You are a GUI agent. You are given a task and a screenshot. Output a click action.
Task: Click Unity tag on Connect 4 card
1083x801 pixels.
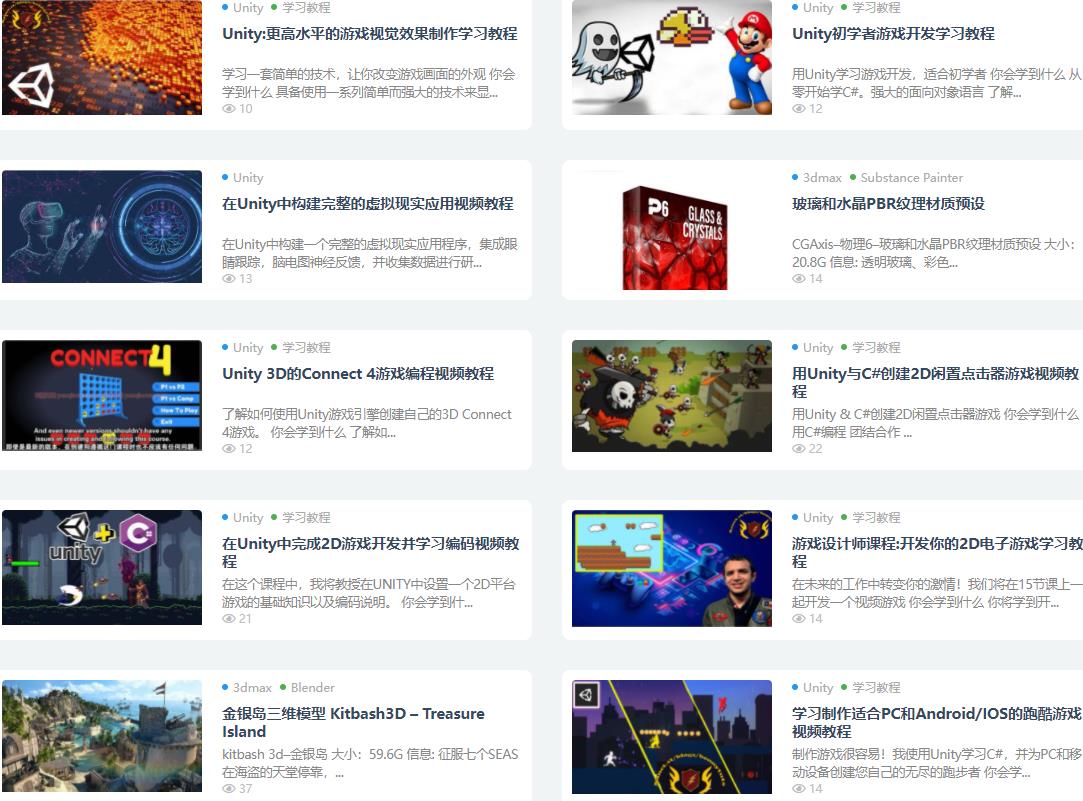[x=248, y=347]
